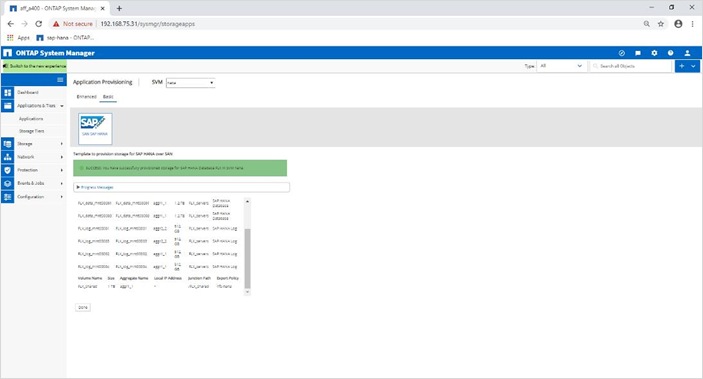Expand the Network menu arrow

click(62, 157)
